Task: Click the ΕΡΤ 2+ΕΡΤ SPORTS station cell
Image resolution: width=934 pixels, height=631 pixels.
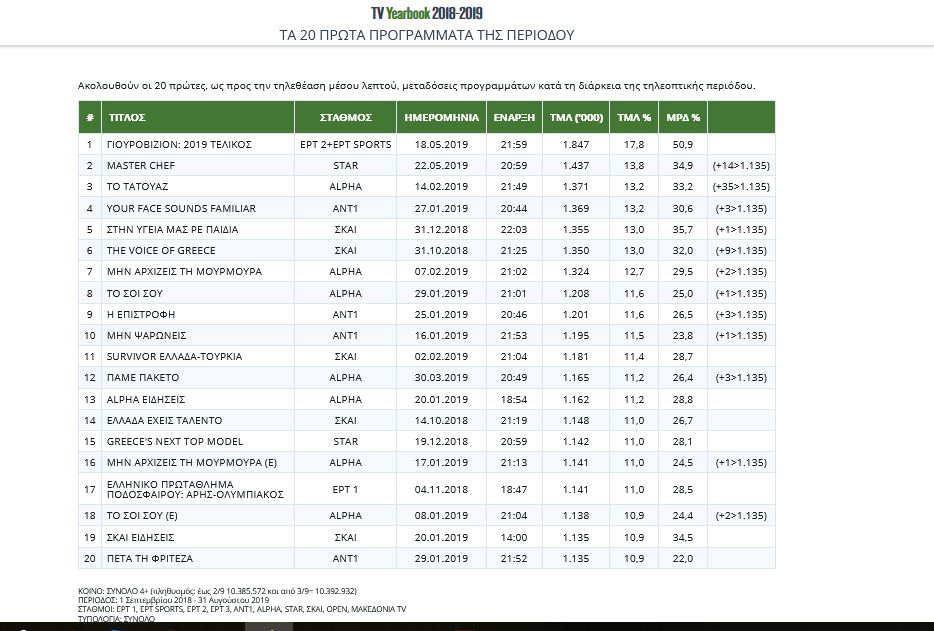Action: tap(346, 144)
